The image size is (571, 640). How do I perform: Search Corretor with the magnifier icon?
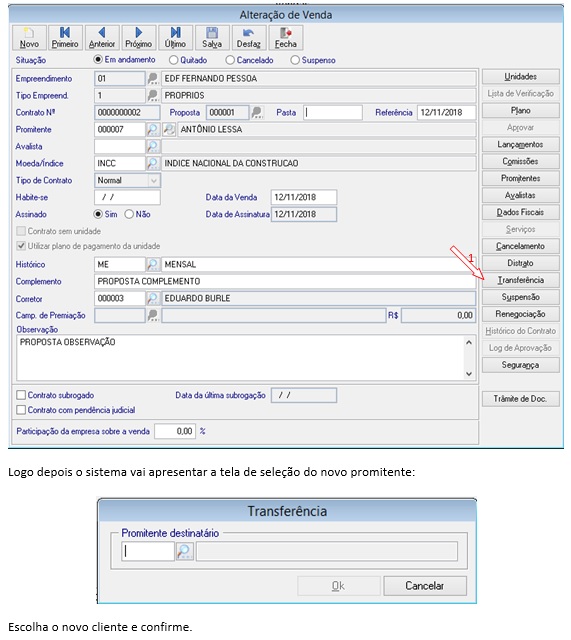153,298
